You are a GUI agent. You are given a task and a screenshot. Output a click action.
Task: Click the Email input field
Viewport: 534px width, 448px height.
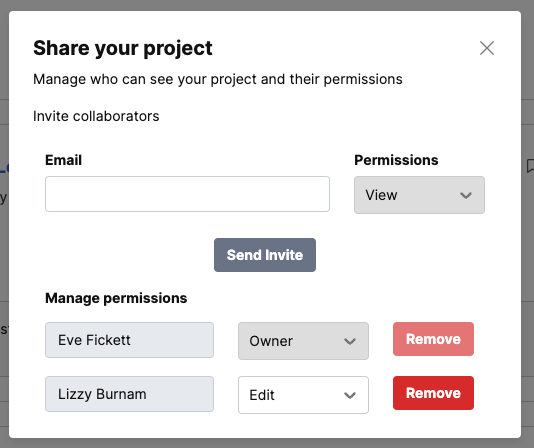pyautogui.click(x=187, y=194)
